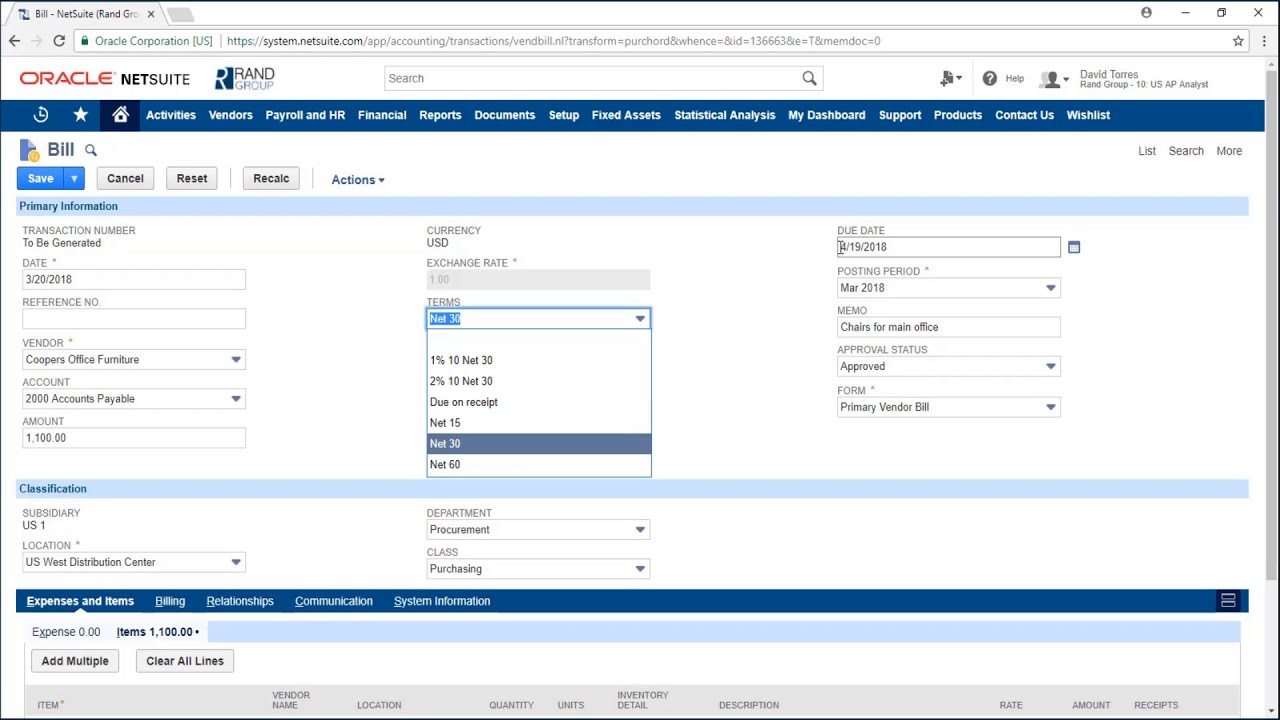Choose Due on receipt term
1280x720 pixels.
539,402
